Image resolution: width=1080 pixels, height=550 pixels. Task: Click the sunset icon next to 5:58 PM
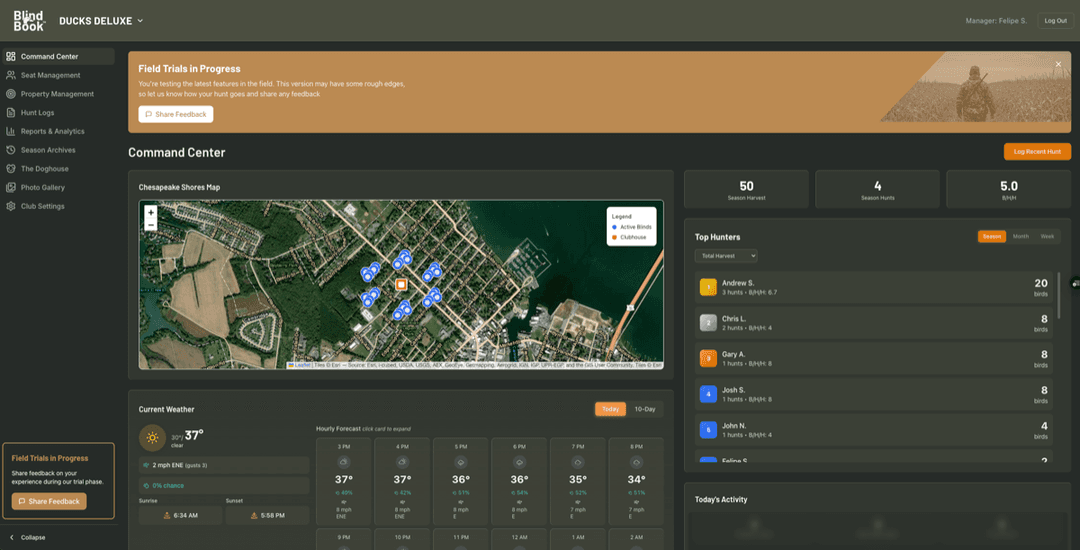[254, 516]
